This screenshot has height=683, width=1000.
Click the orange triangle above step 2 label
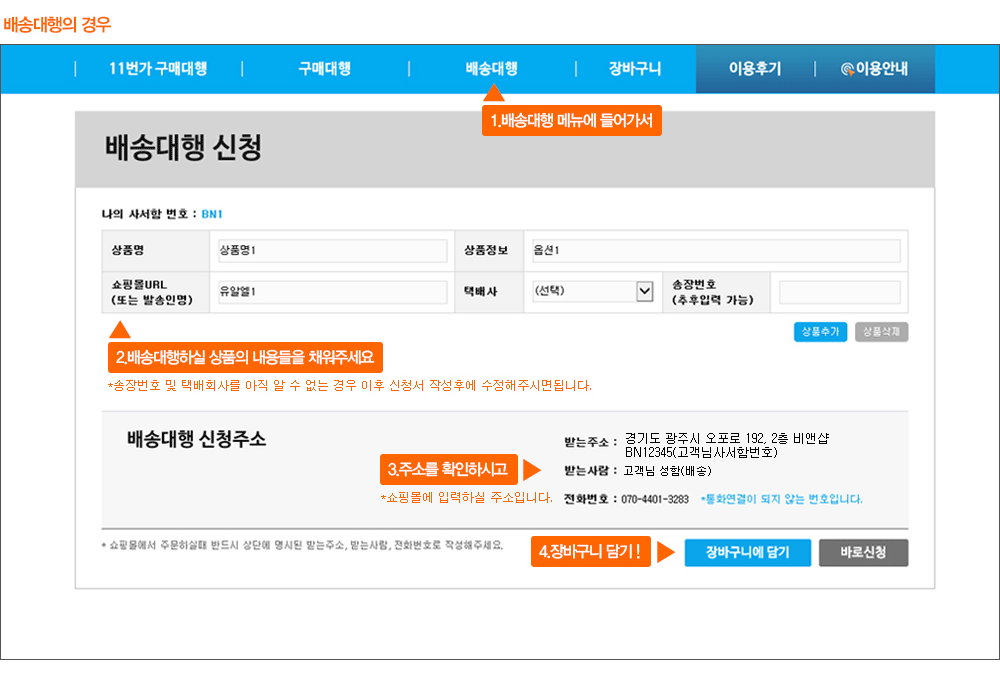(x=119, y=329)
